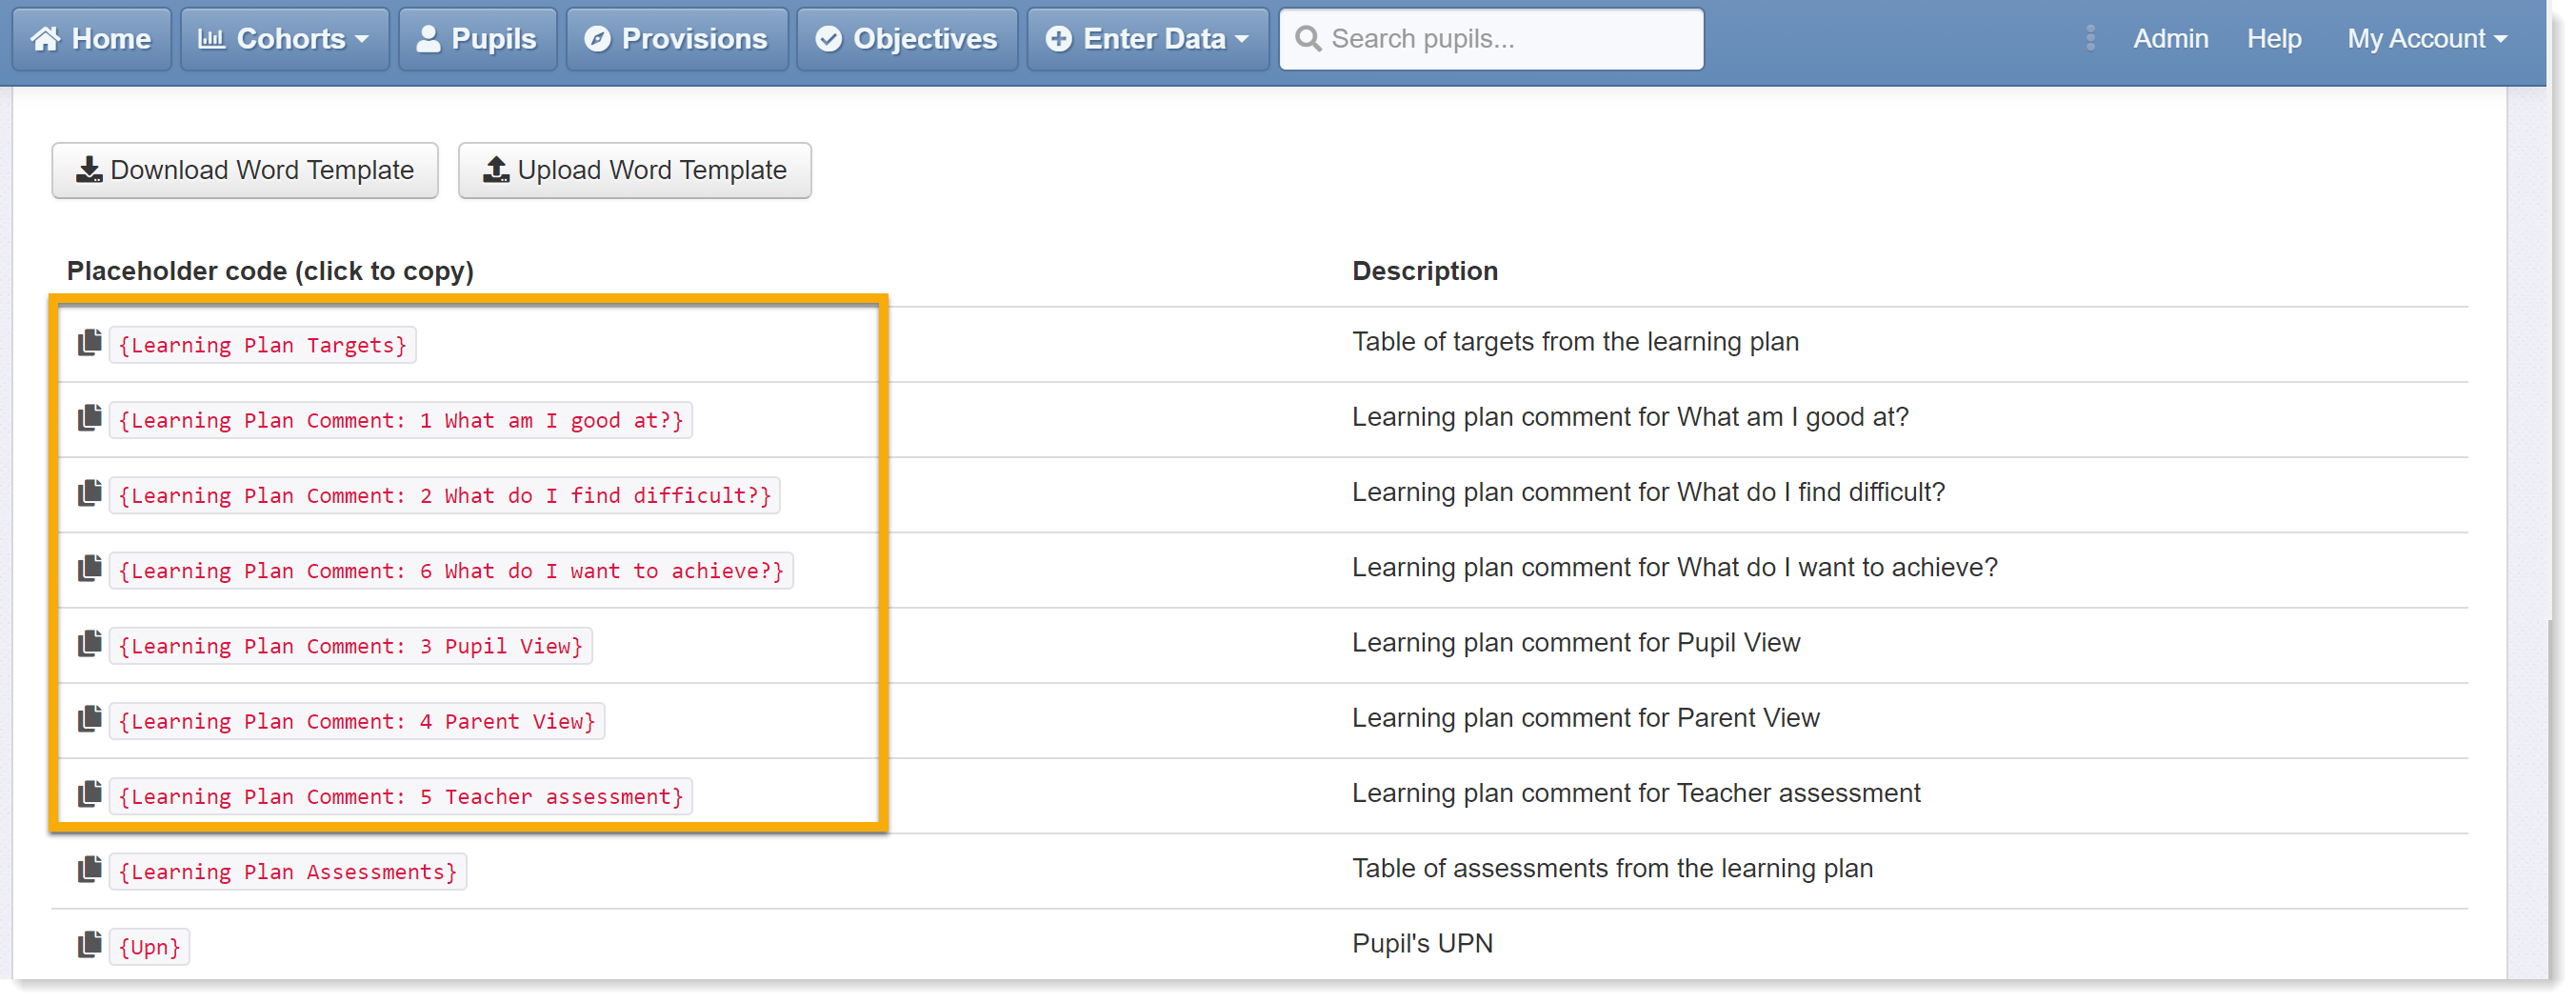
Task: Click copy icon for Learning Plan Assessments
Action: click(90, 870)
